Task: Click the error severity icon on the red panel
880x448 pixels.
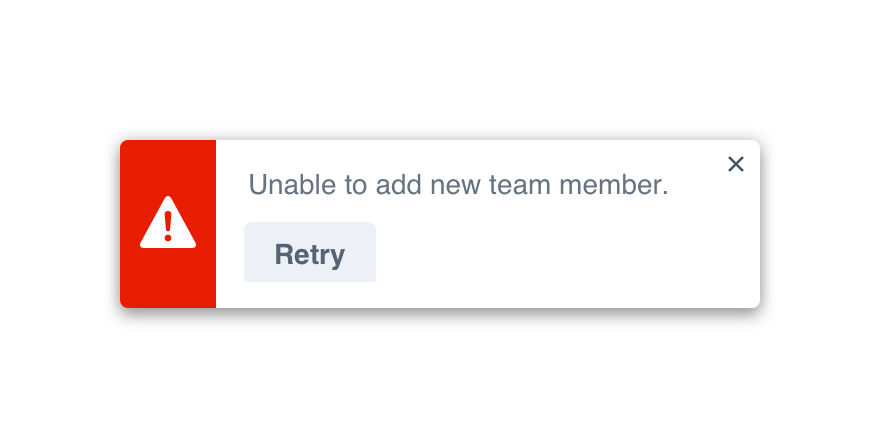Action: (168, 222)
